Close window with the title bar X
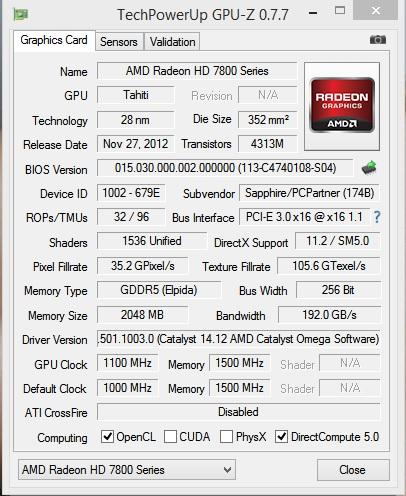This screenshot has width=406, height=496. 375,10
